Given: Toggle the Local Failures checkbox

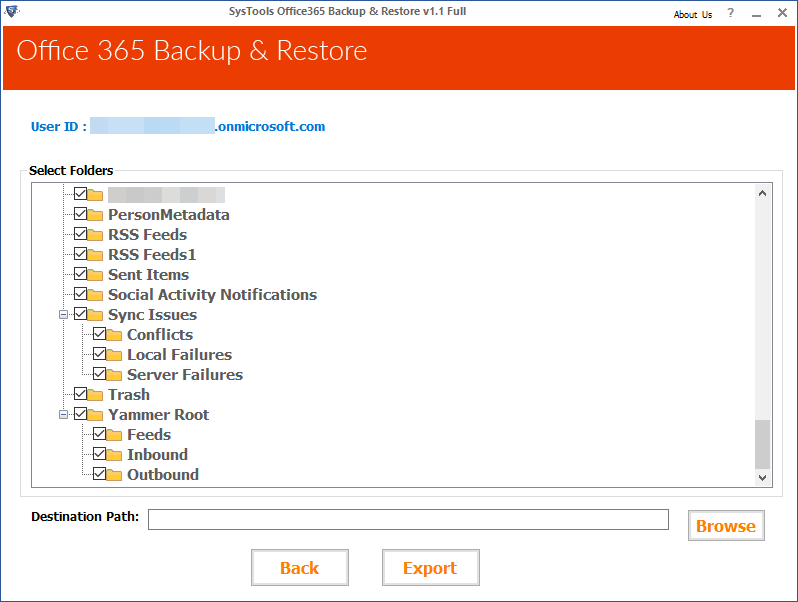Looking at the screenshot, I should click(100, 353).
